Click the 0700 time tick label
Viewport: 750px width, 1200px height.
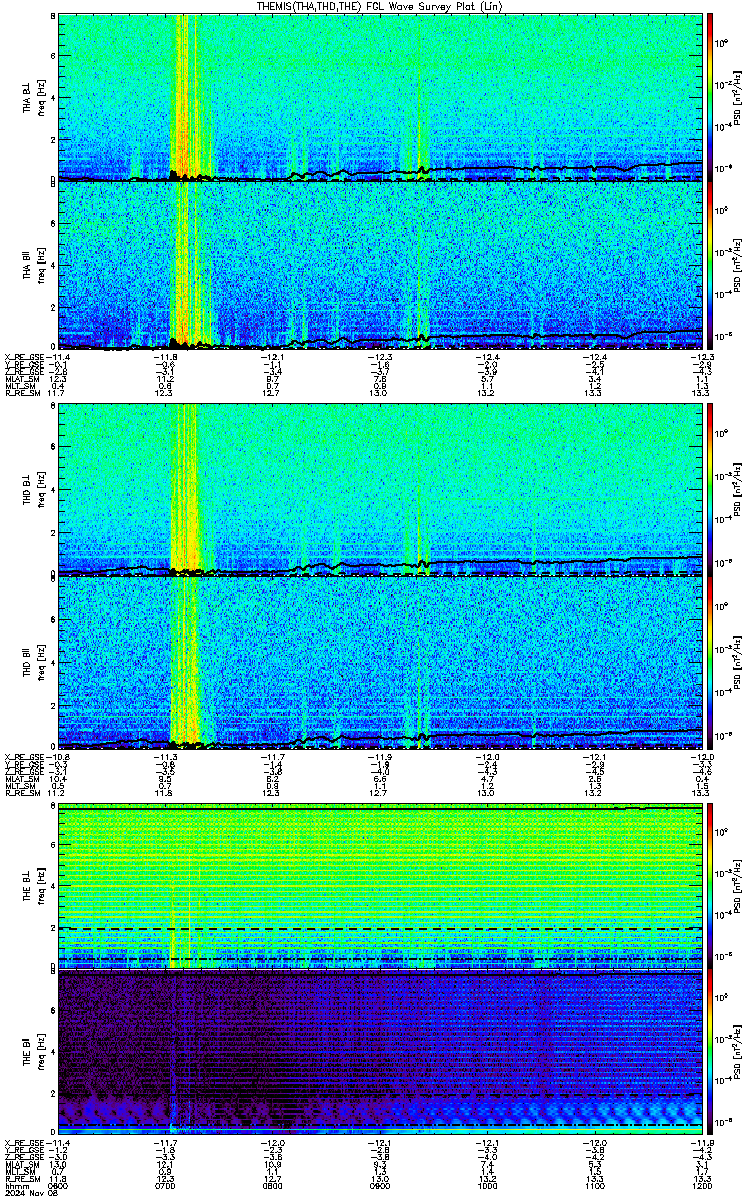[165, 1186]
